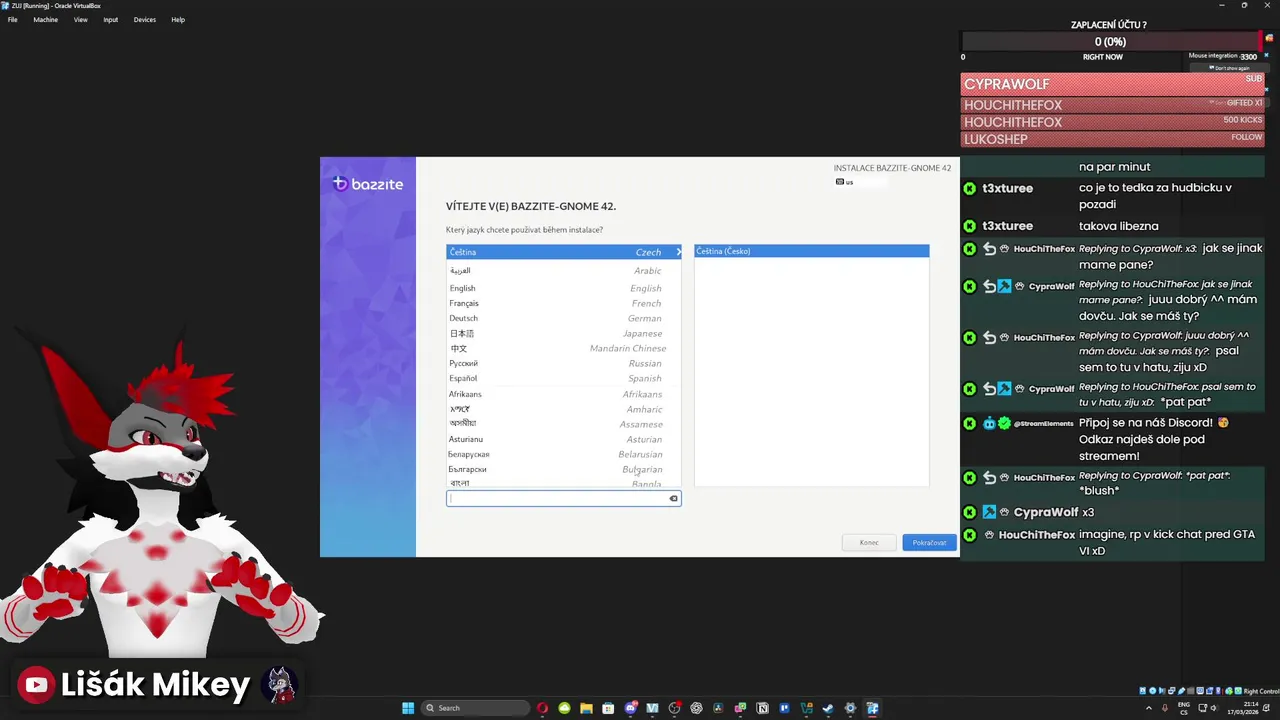This screenshot has width=1280, height=720.
Task: Open Steam from the taskbar
Action: pyautogui.click(x=828, y=708)
